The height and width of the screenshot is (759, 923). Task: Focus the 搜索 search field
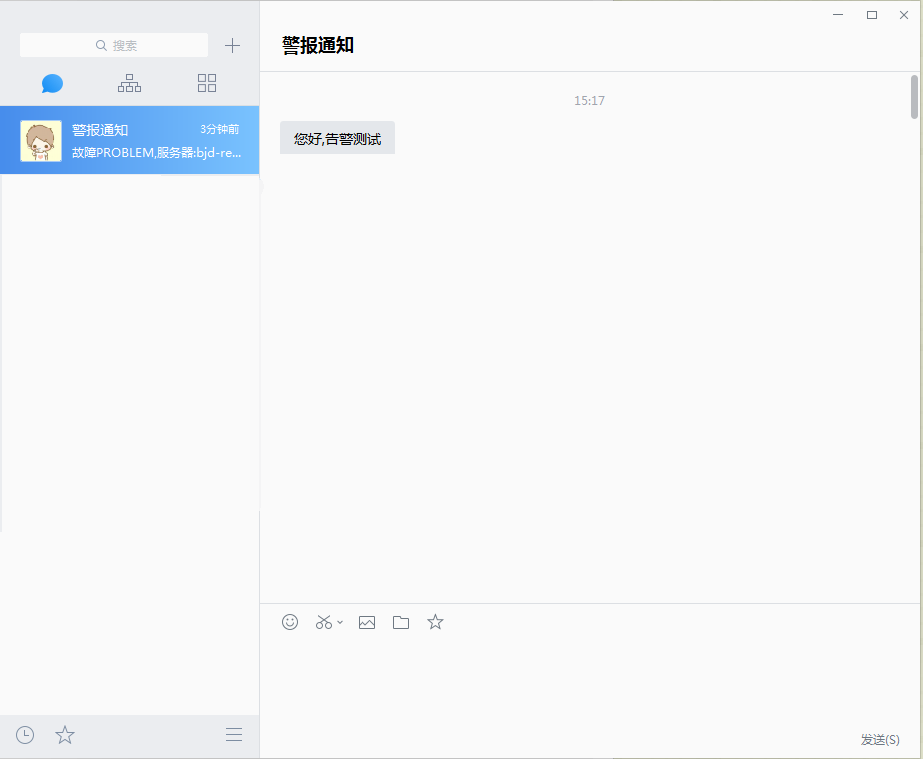[114, 45]
